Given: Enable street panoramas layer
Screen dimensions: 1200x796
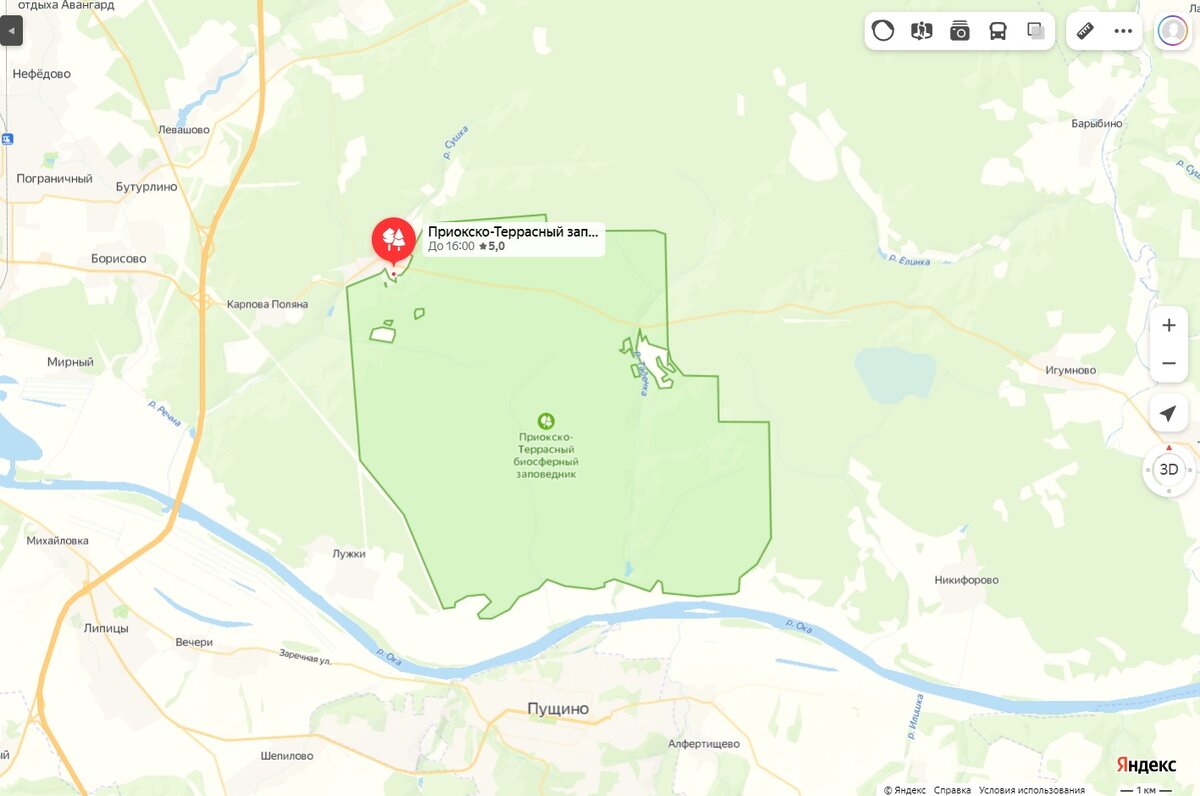Looking at the screenshot, I should tap(921, 31).
